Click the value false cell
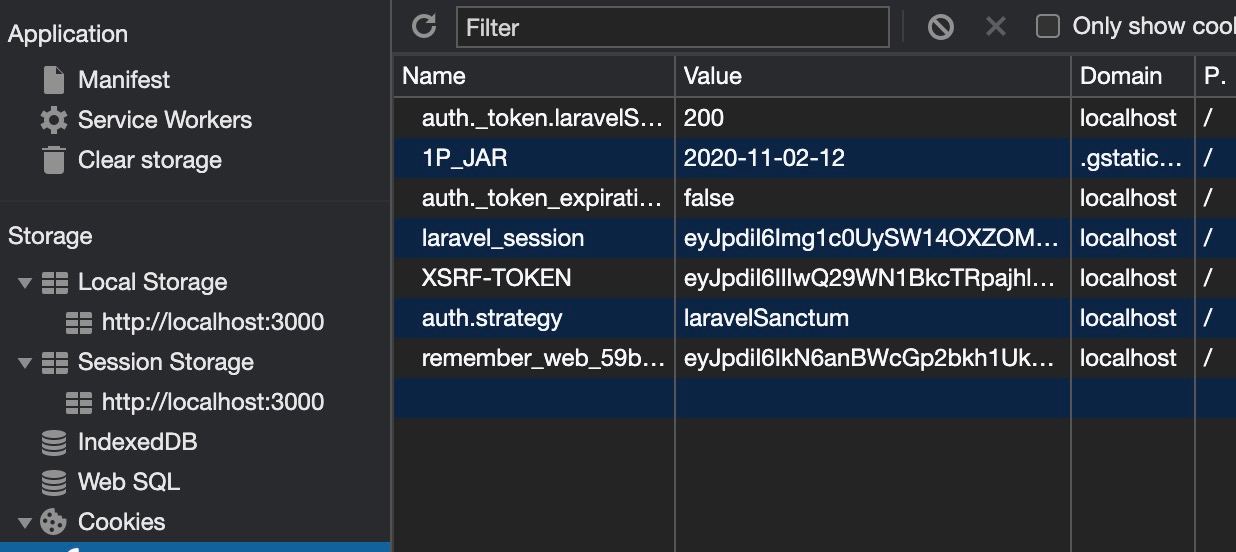Viewport: 1236px width, 552px height. (873, 198)
